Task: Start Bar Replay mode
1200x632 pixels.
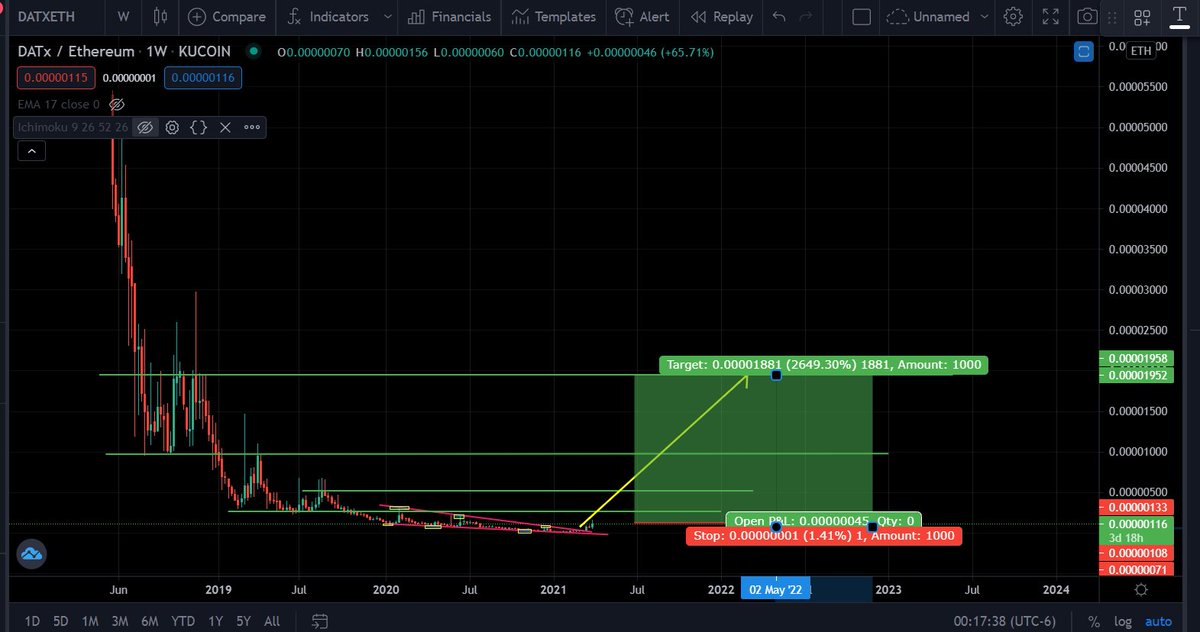Action: click(x=721, y=17)
